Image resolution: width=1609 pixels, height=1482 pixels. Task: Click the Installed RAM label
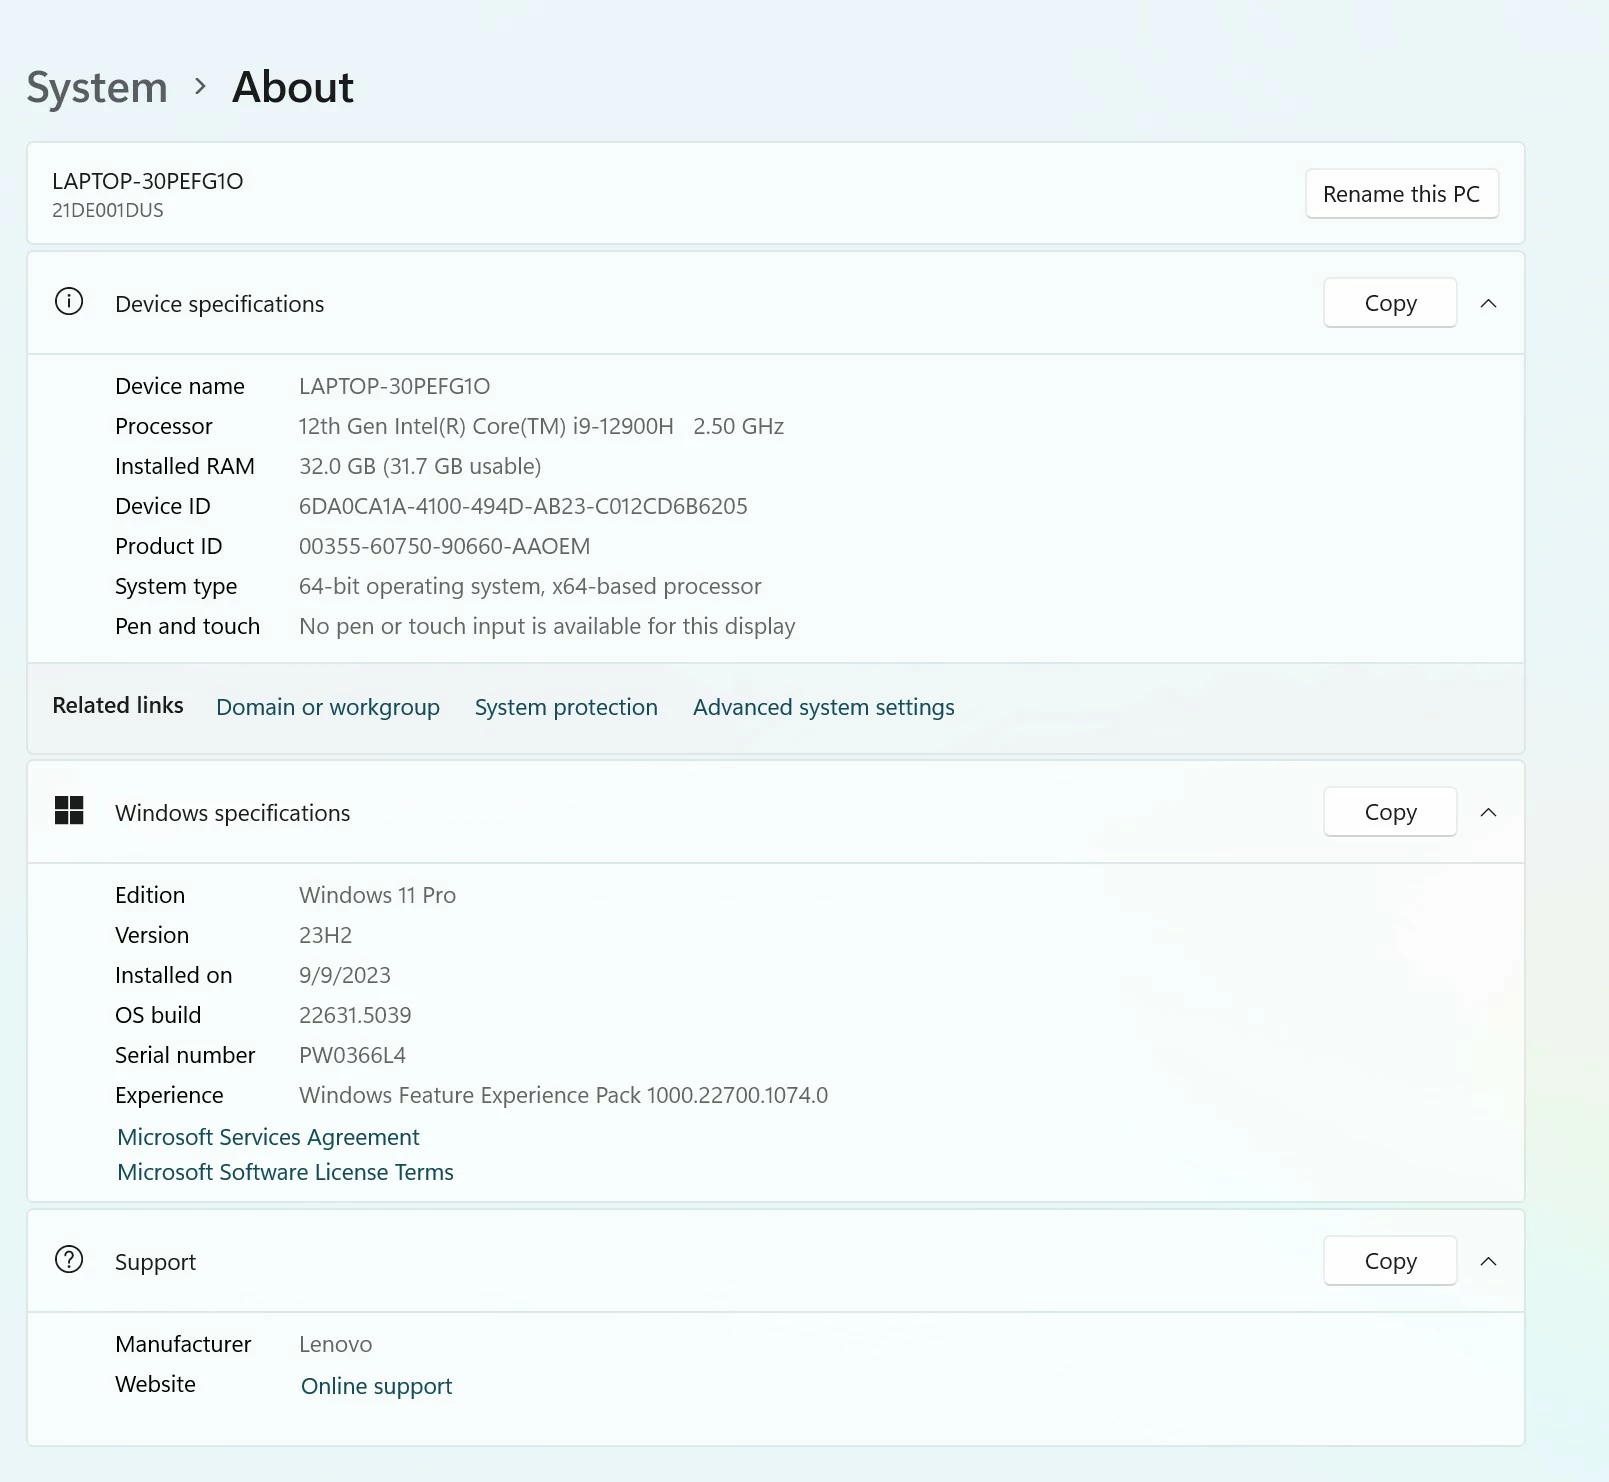pos(185,466)
